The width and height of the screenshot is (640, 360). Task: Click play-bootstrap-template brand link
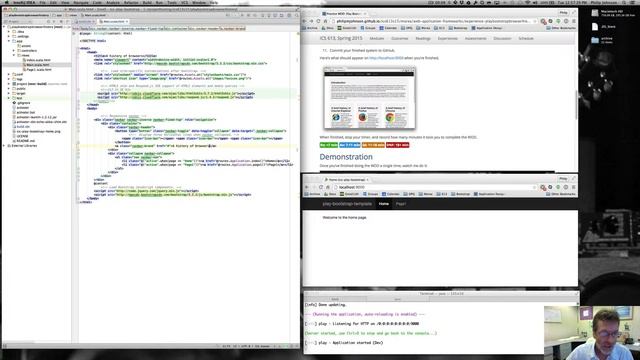pyautogui.click(x=347, y=204)
